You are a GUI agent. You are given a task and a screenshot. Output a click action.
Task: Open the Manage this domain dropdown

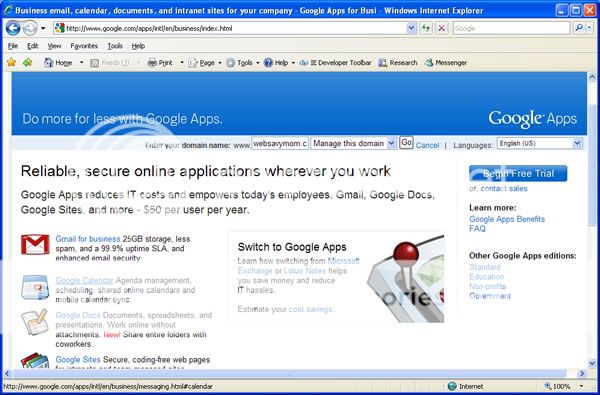[354, 144]
